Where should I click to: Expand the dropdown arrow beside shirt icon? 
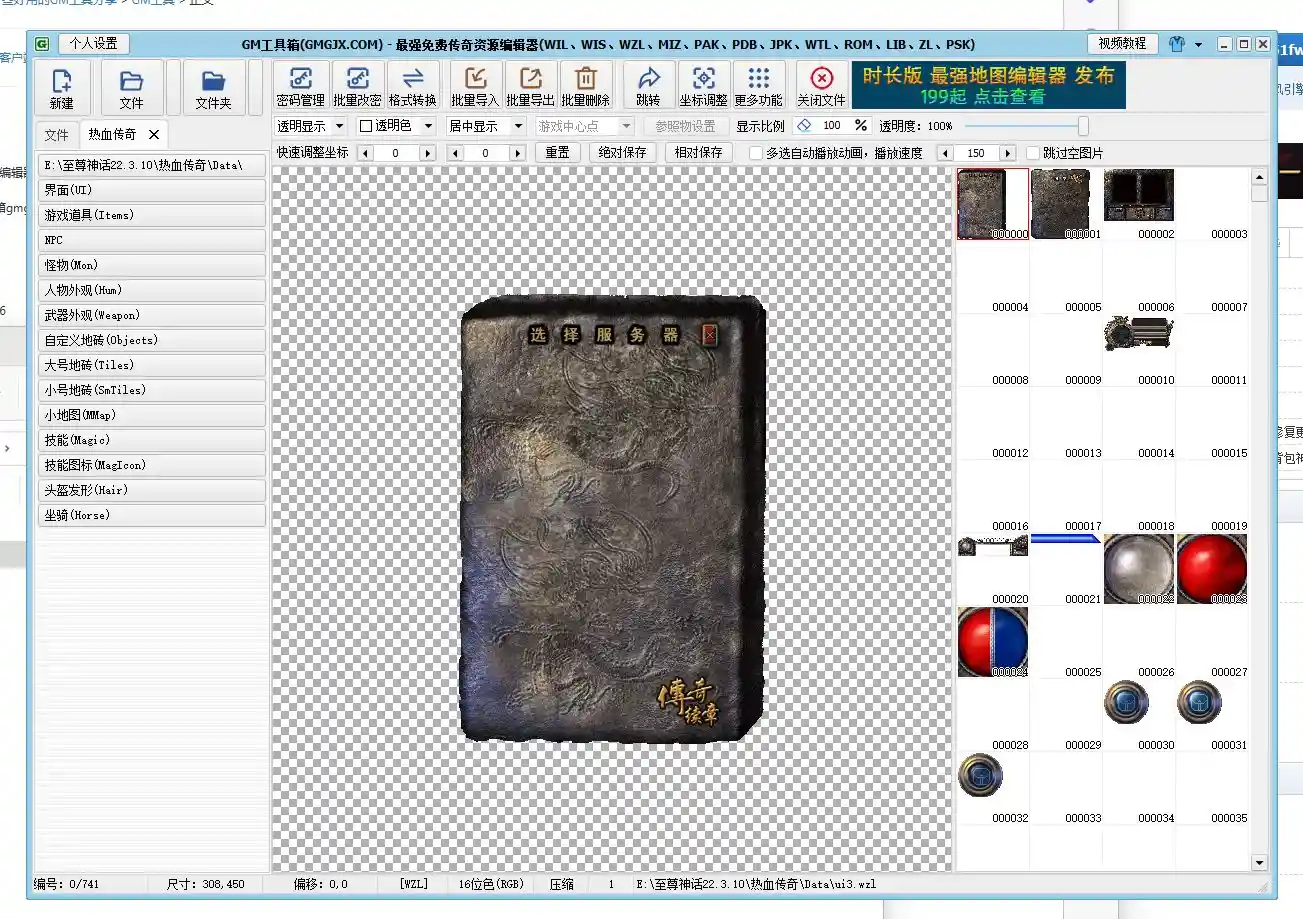click(x=1198, y=45)
